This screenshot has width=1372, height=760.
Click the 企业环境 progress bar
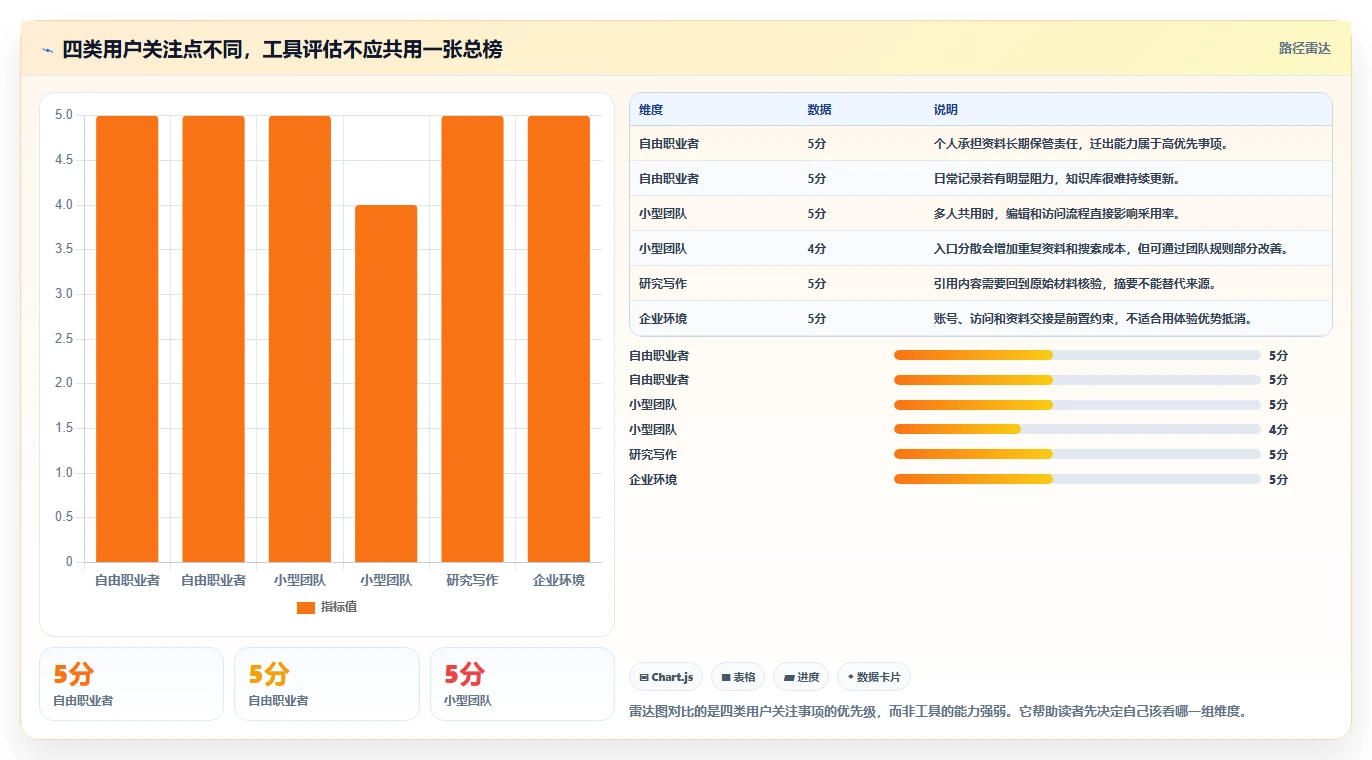(x=1077, y=480)
